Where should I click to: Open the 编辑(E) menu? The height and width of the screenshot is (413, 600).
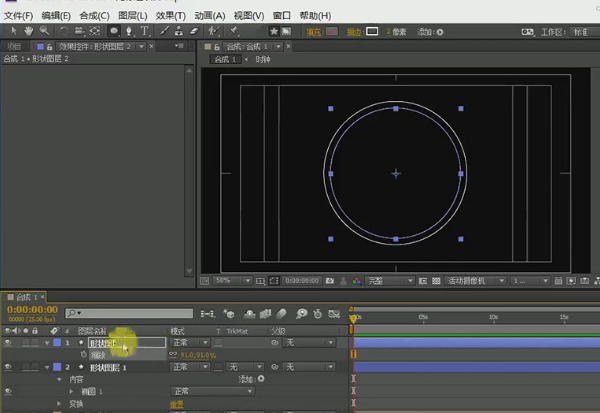click(x=56, y=16)
